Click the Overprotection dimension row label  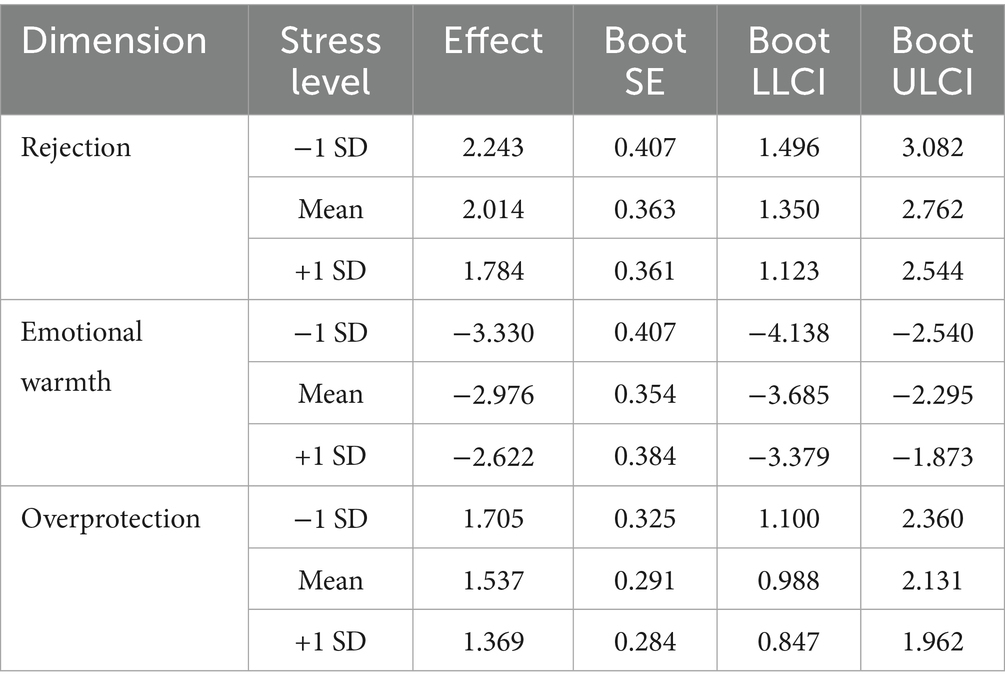(x=111, y=519)
